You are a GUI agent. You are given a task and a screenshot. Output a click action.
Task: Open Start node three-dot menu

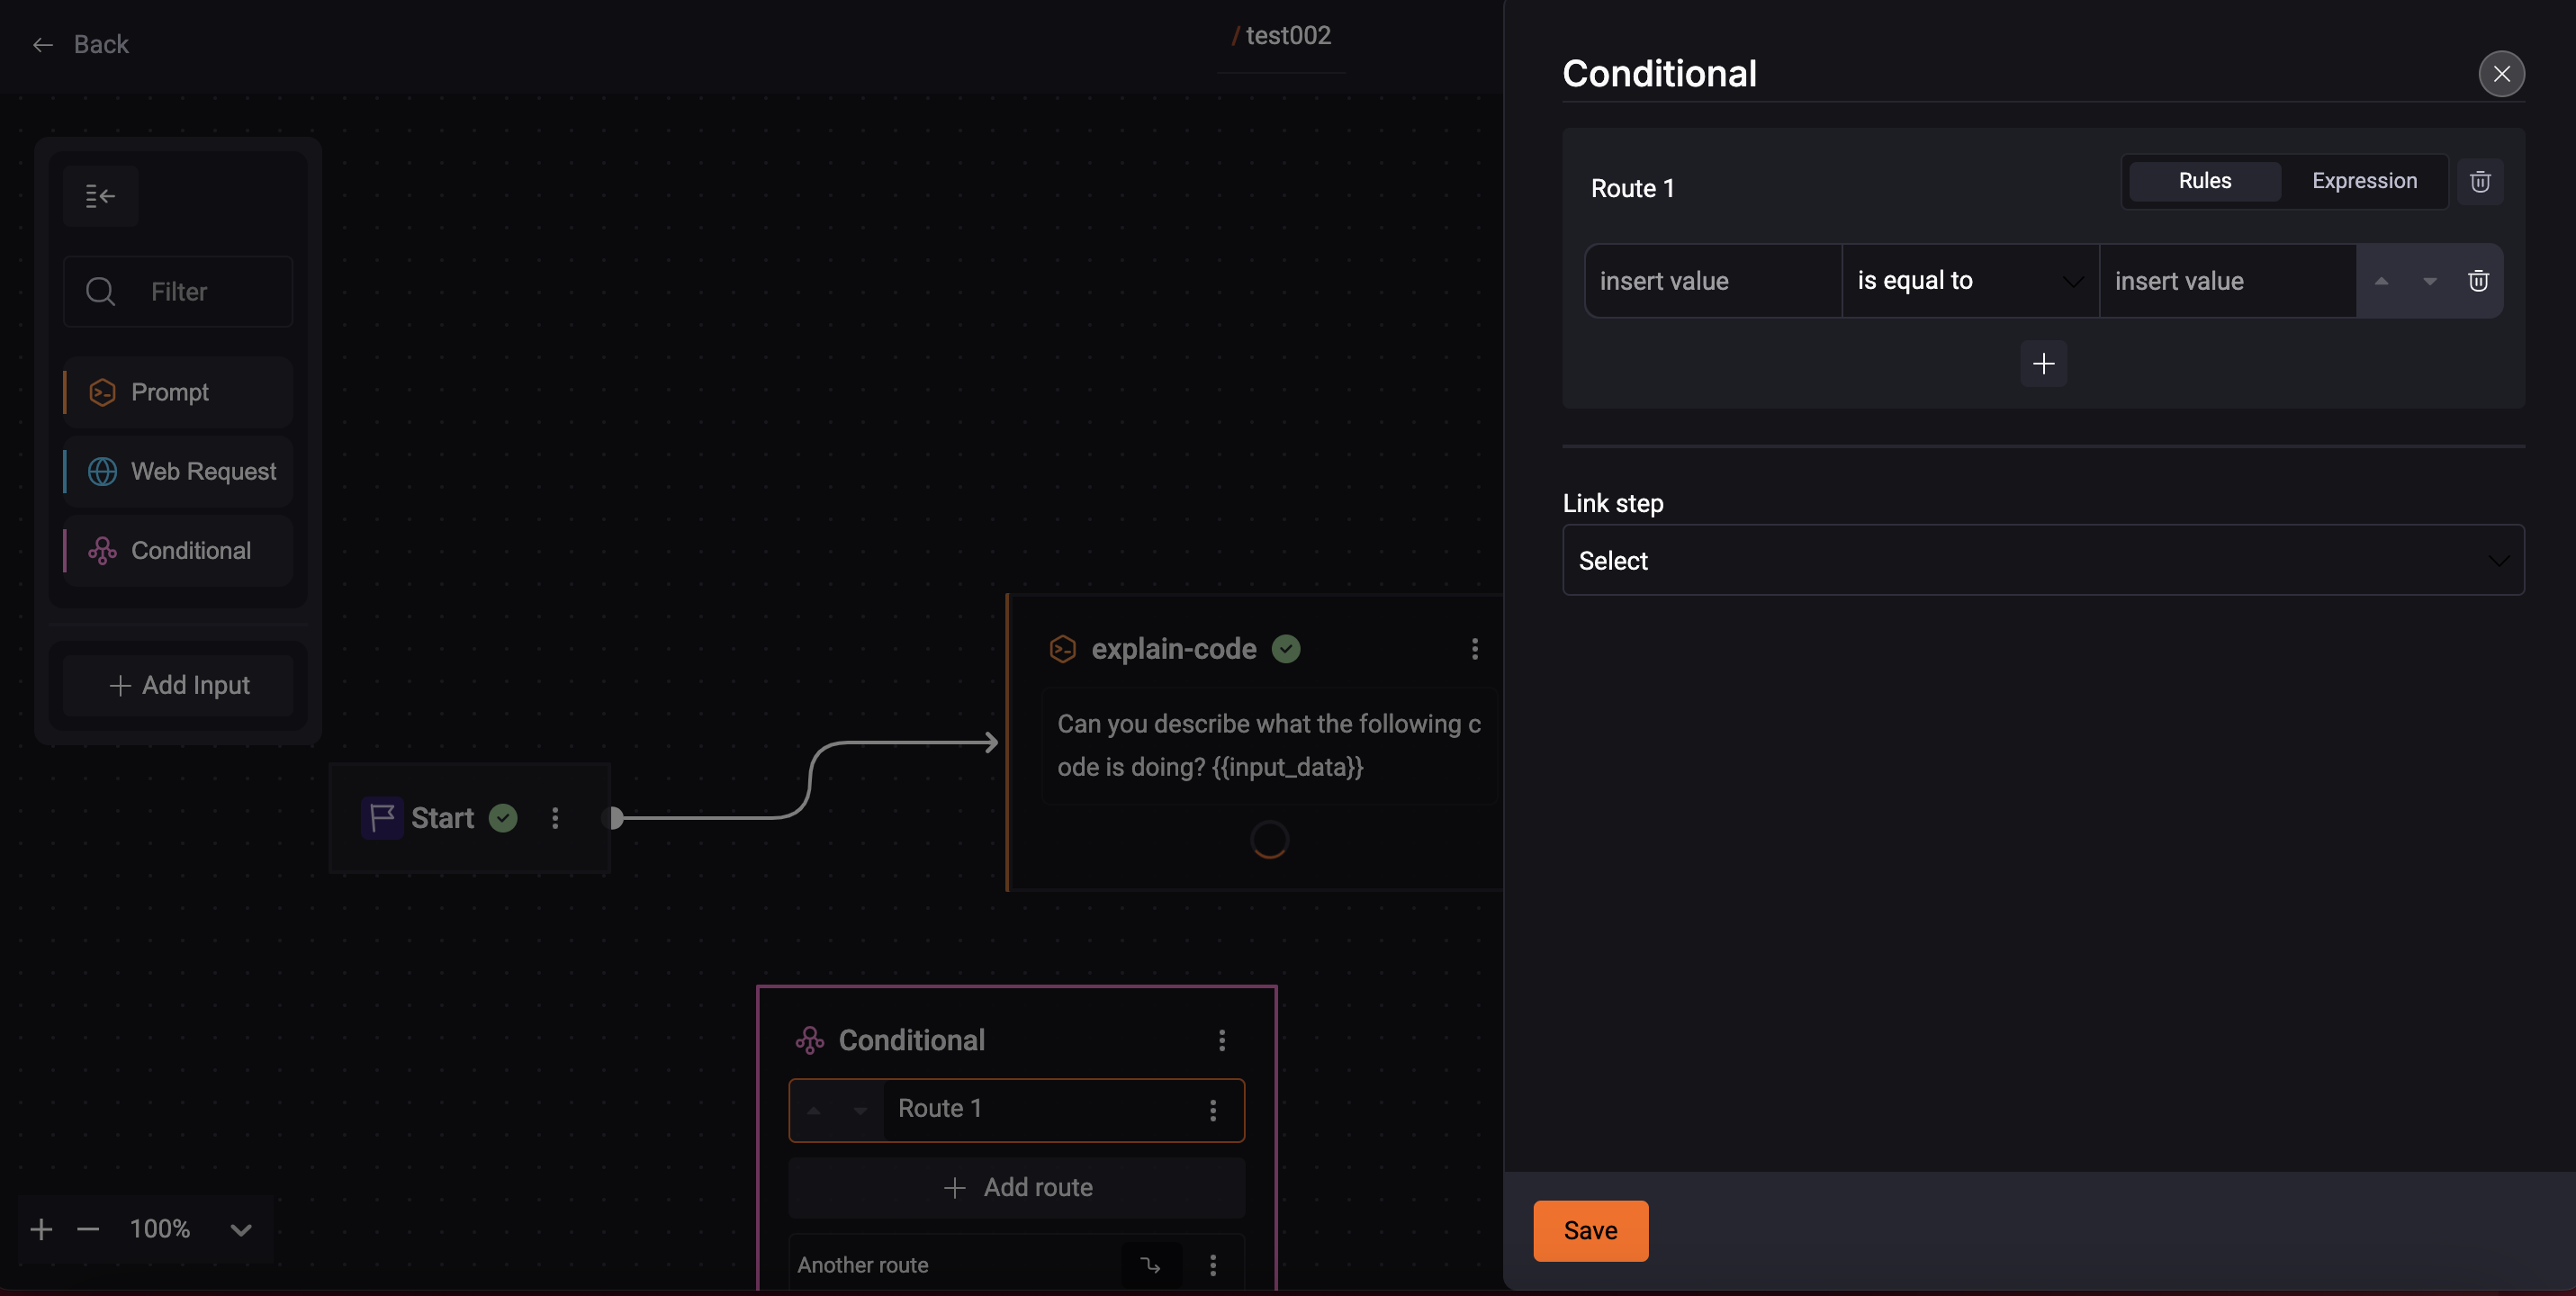tap(555, 818)
